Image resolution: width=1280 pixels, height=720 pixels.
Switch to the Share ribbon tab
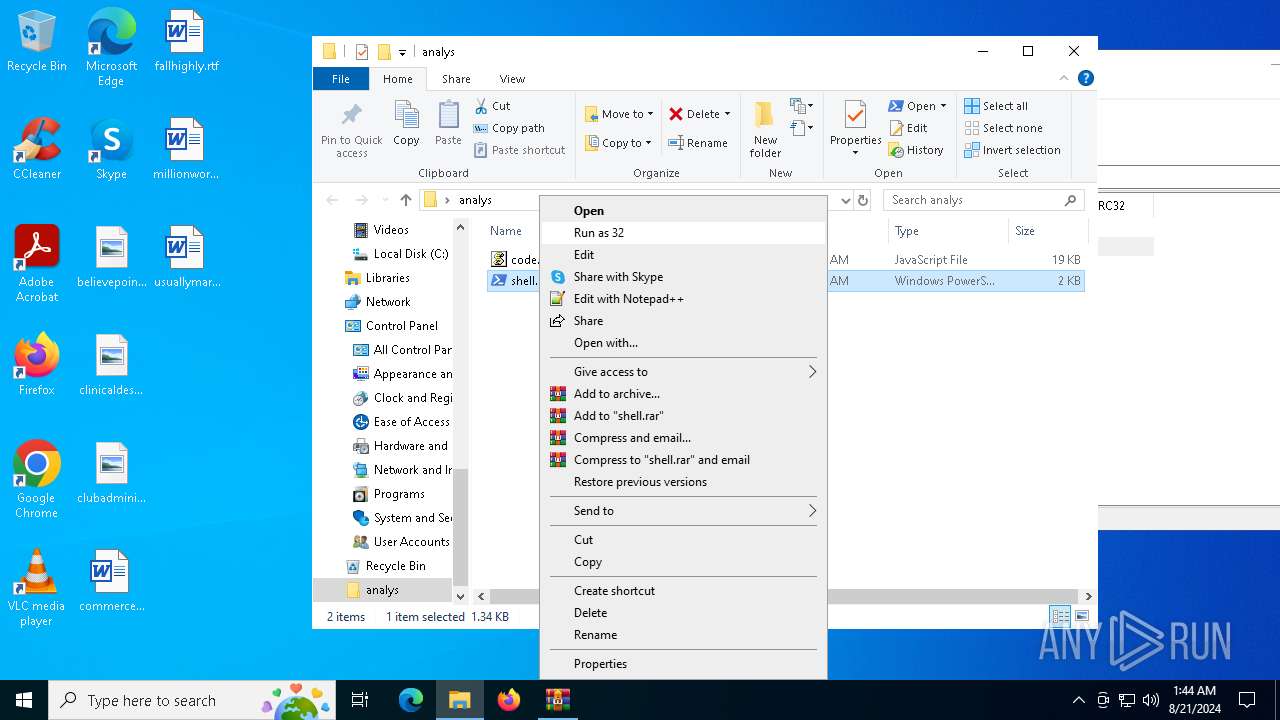(456, 79)
